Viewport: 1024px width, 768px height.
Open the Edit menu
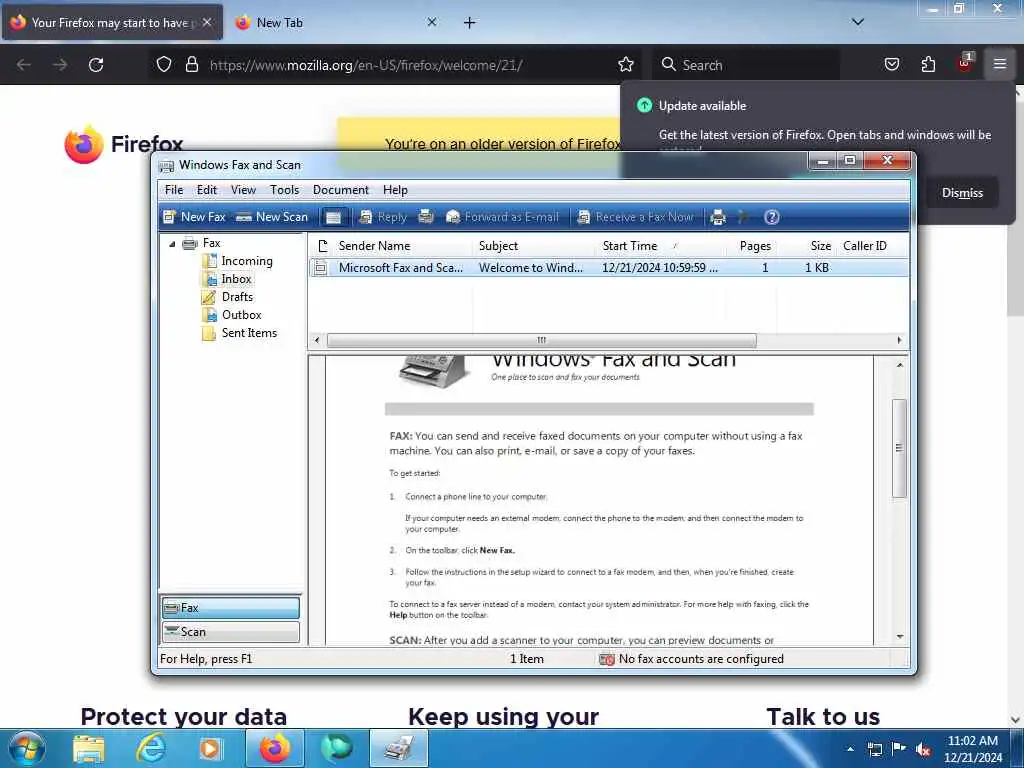click(206, 190)
